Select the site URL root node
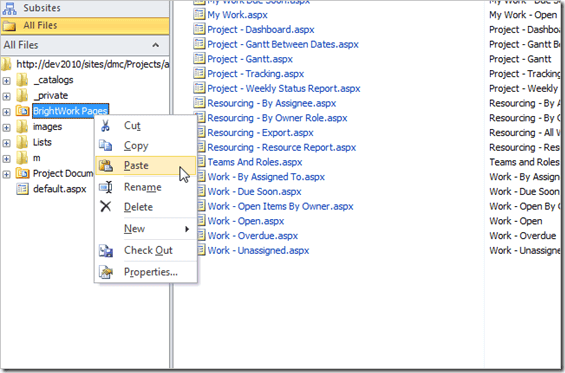The width and height of the screenshot is (565, 373). pos(93,64)
